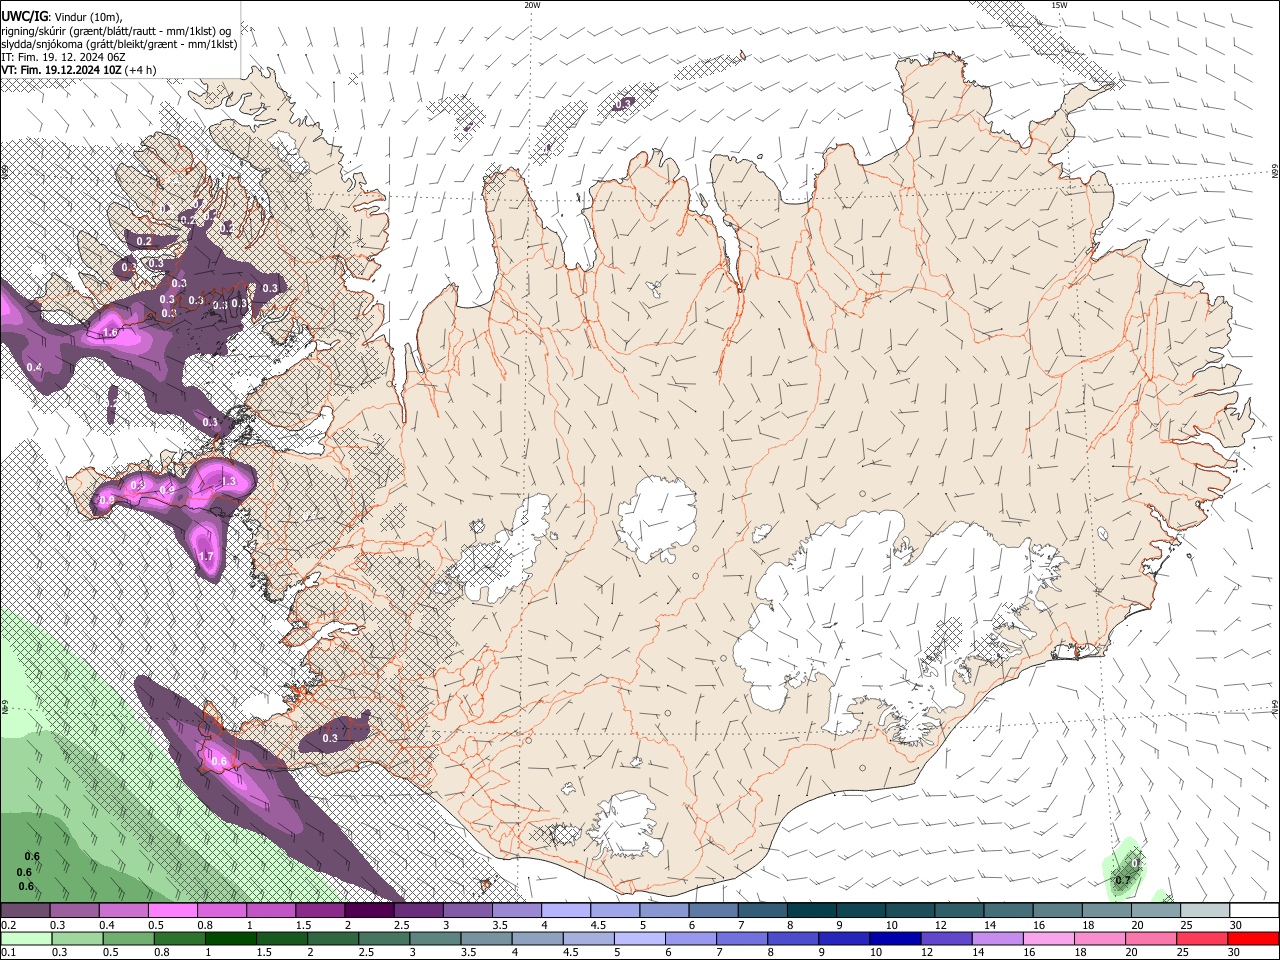Click the '0.3' value in the purple patch east of Reykjanes
Viewport: 1280px width, 960px height.
pyautogui.click(x=330, y=739)
